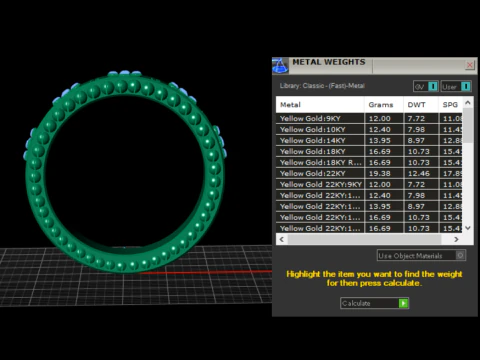Viewport: 480px width, 360px height.
Task: Click the Grams column header
Action: pos(384,105)
